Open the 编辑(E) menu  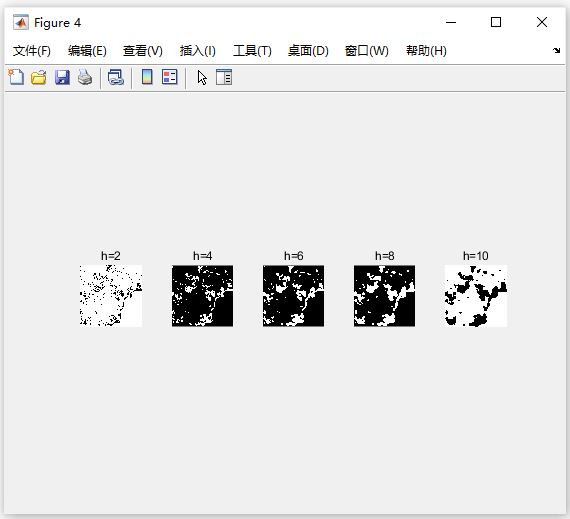click(x=87, y=51)
